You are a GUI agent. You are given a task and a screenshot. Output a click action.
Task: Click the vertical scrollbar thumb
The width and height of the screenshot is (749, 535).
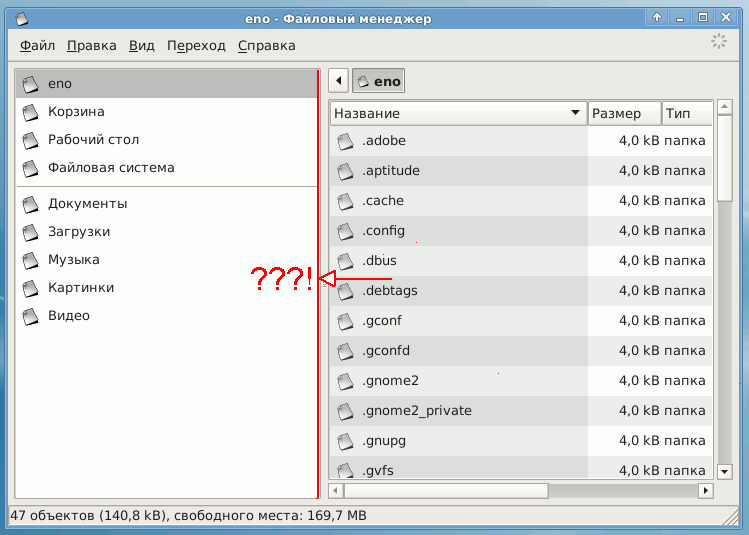pyautogui.click(x=725, y=158)
